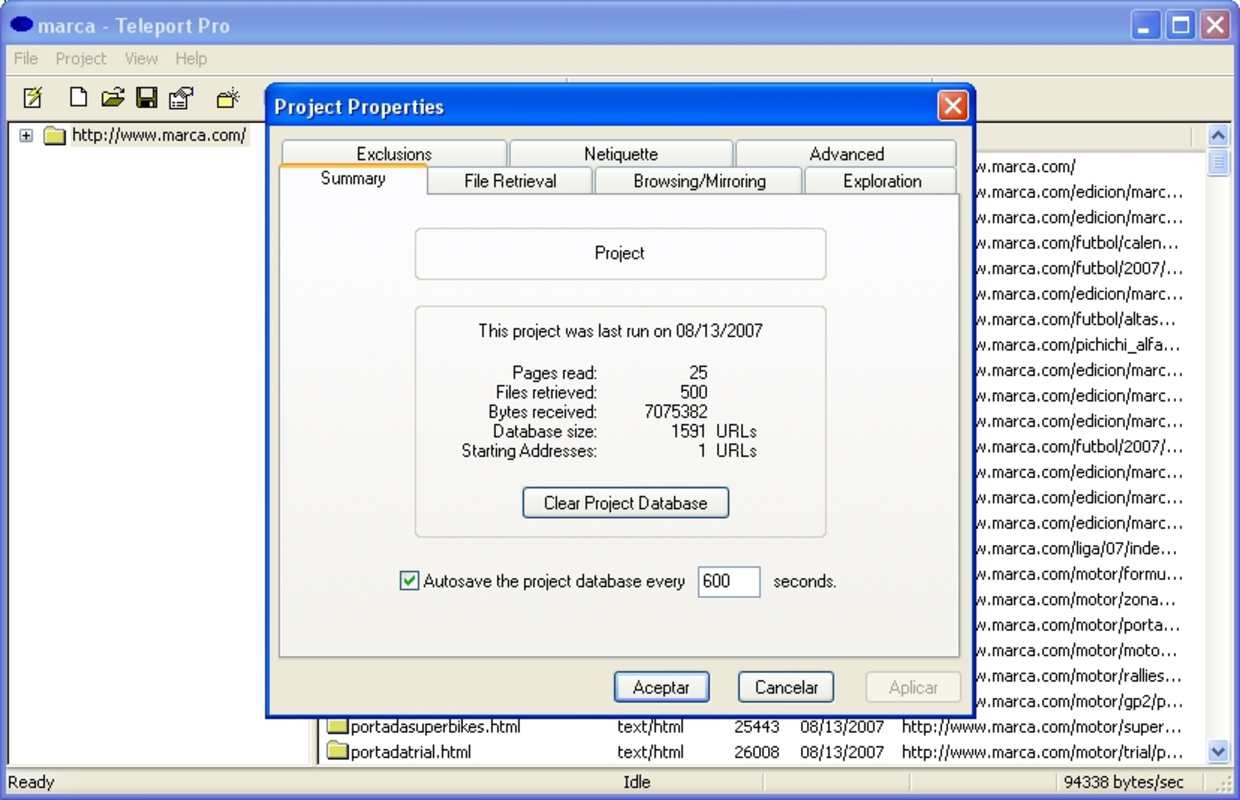Open the View menu
Screen dimensions: 1240x800
point(140,58)
